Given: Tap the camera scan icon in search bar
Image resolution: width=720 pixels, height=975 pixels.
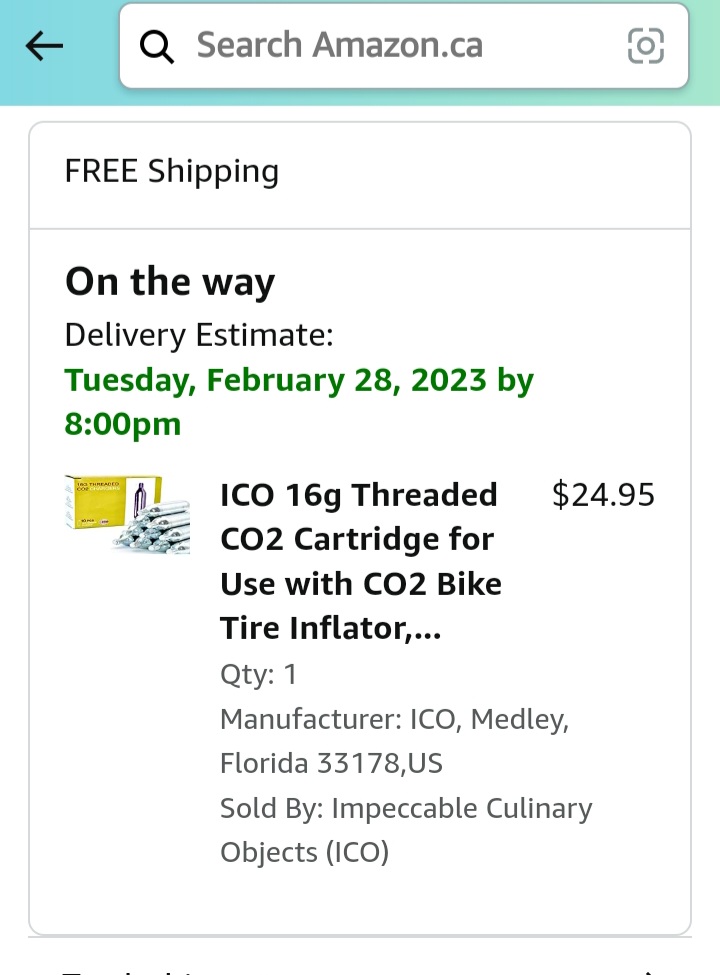Looking at the screenshot, I should [645, 45].
